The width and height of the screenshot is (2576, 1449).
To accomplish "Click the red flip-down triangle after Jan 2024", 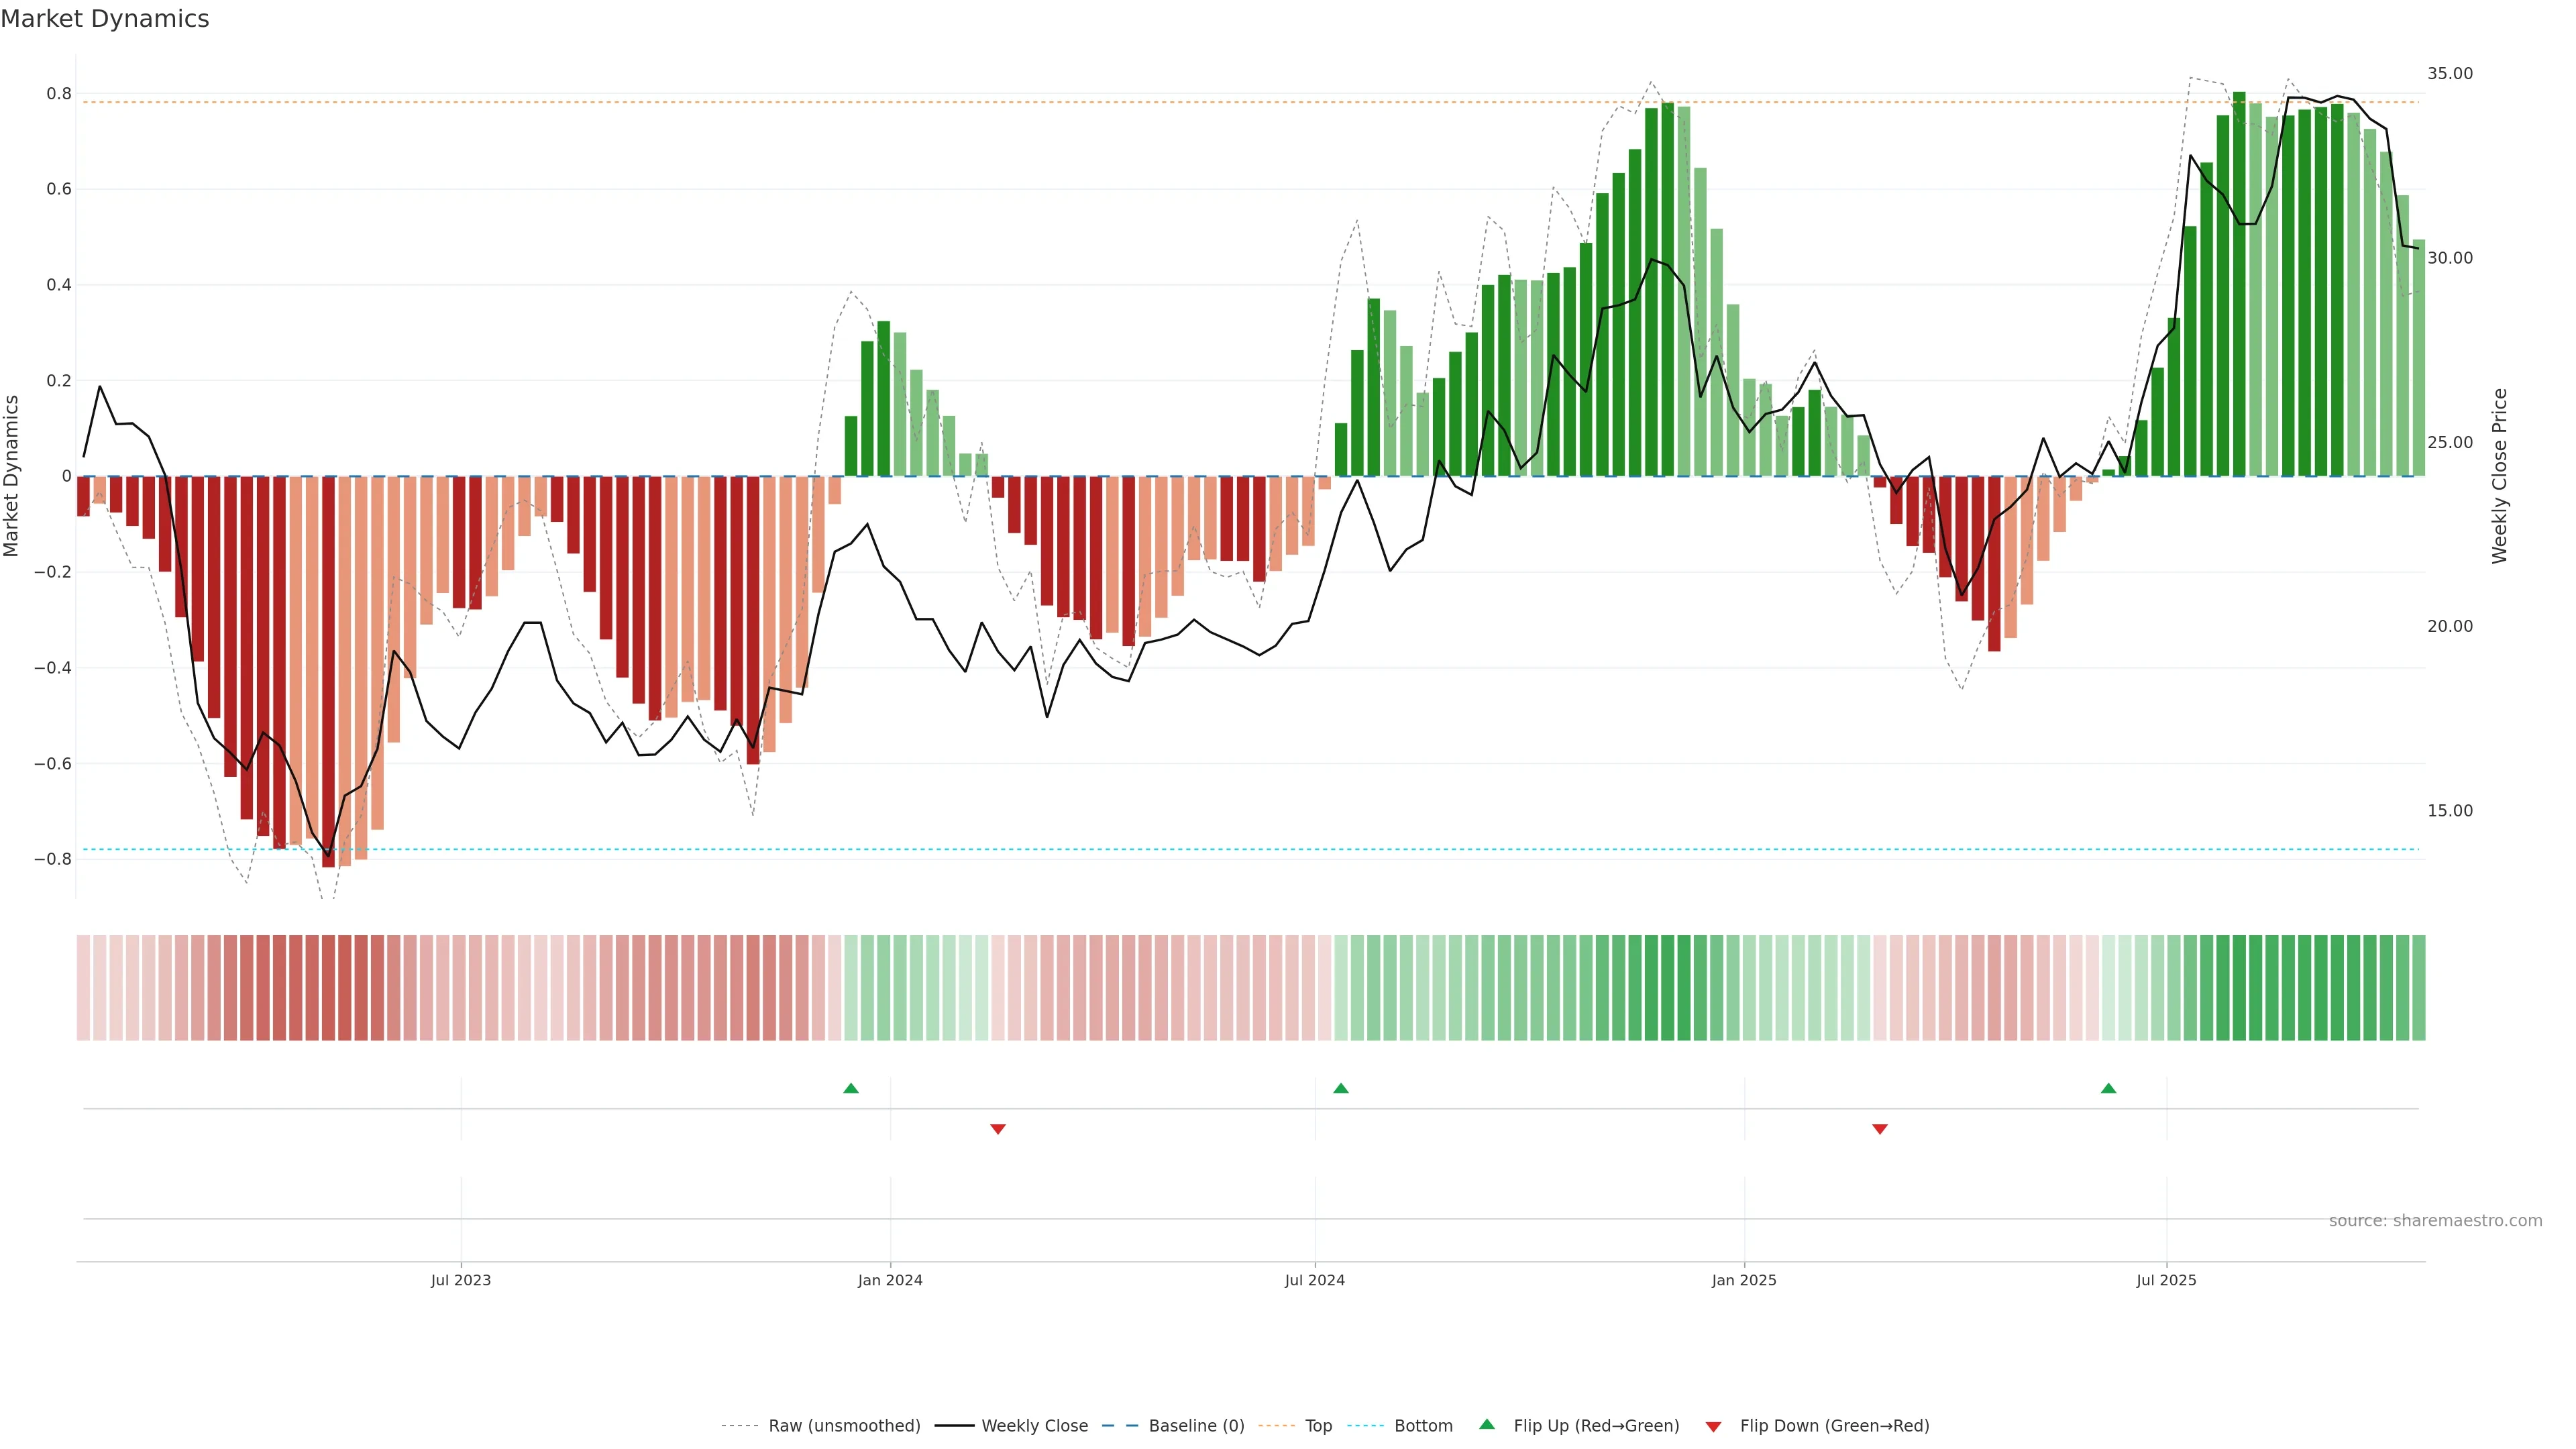I will click(997, 1129).
